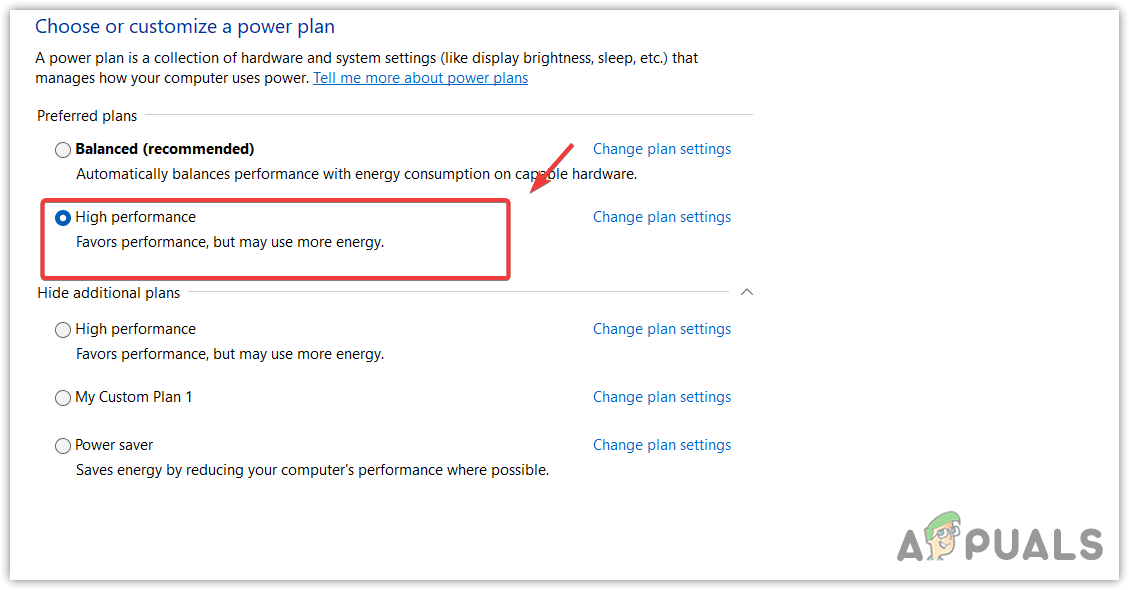Click the Preferred plans section label
This screenshot has height=590, width=1129.
click(87, 116)
